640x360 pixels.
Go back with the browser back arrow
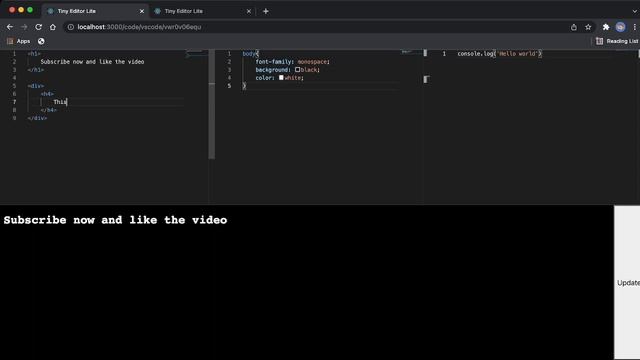coord(10,27)
